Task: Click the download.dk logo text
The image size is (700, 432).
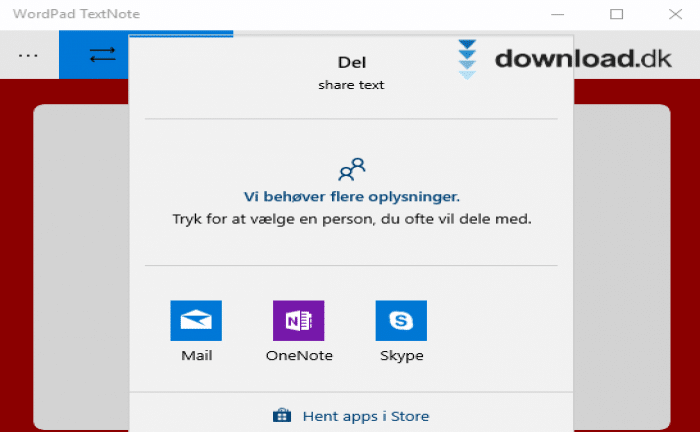Action: 583,59
